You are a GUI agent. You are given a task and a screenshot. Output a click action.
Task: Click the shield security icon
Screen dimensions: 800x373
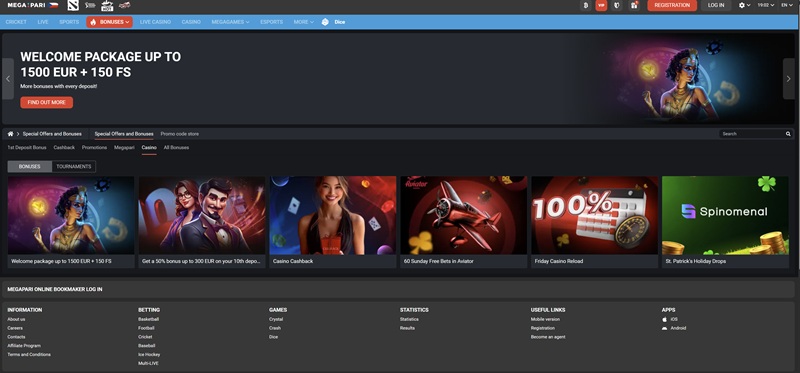point(617,5)
